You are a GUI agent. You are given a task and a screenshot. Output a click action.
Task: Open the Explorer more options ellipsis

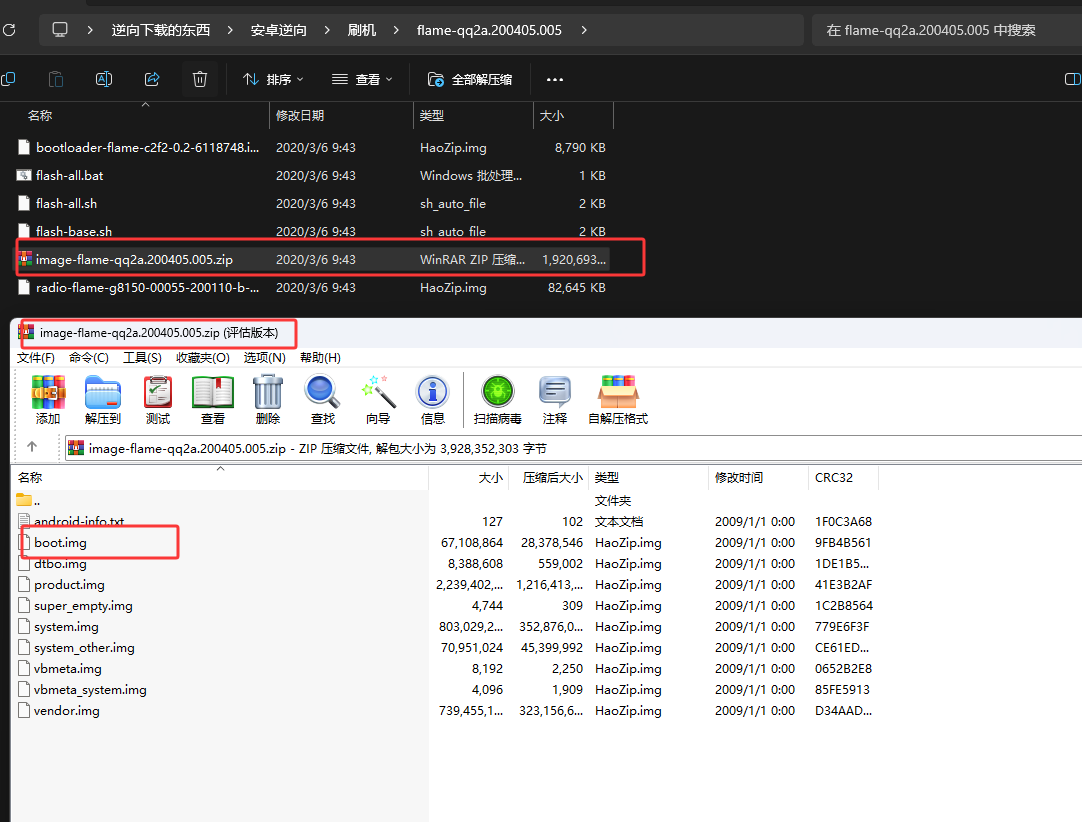tap(555, 79)
